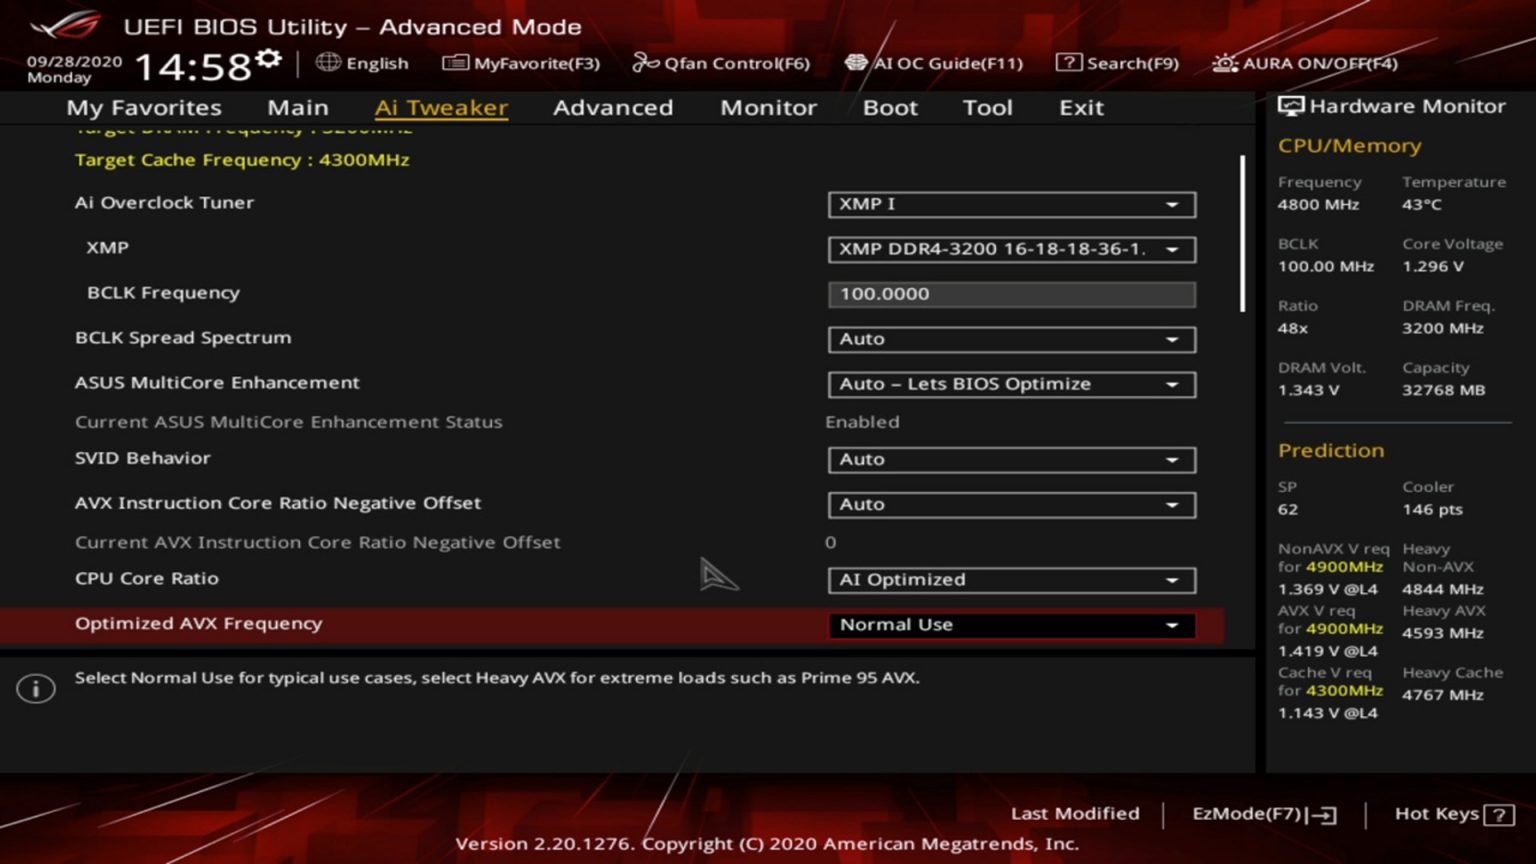Click Last Modified button

pyautogui.click(x=1075, y=814)
